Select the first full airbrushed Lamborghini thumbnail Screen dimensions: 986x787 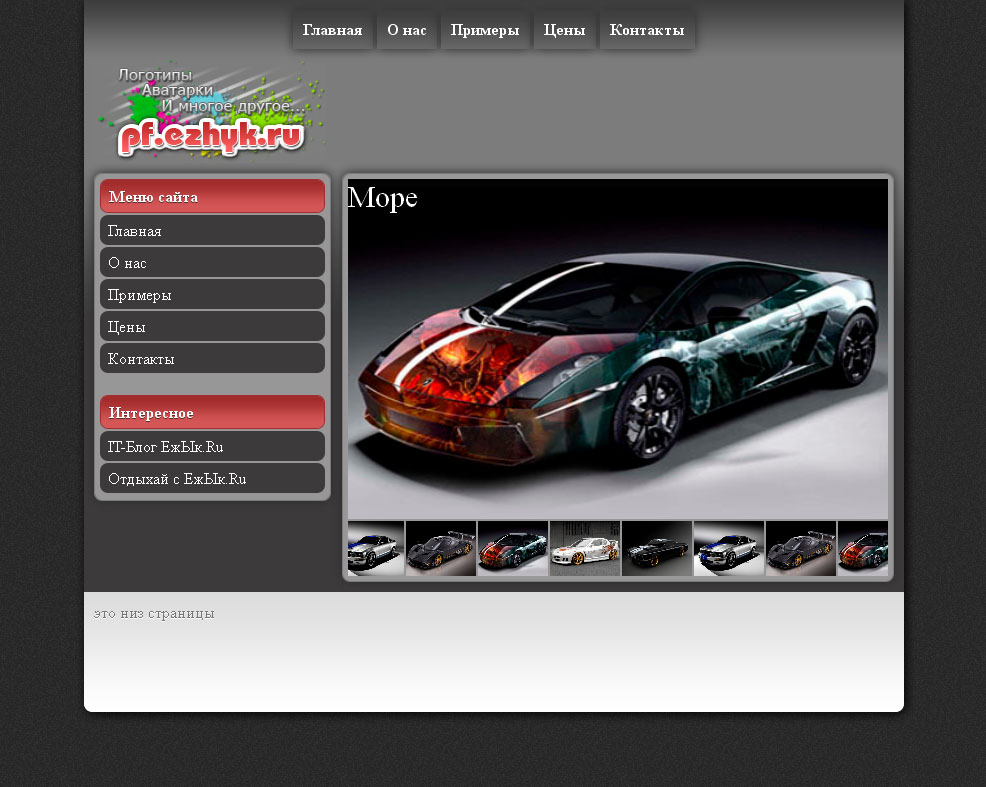click(512, 548)
